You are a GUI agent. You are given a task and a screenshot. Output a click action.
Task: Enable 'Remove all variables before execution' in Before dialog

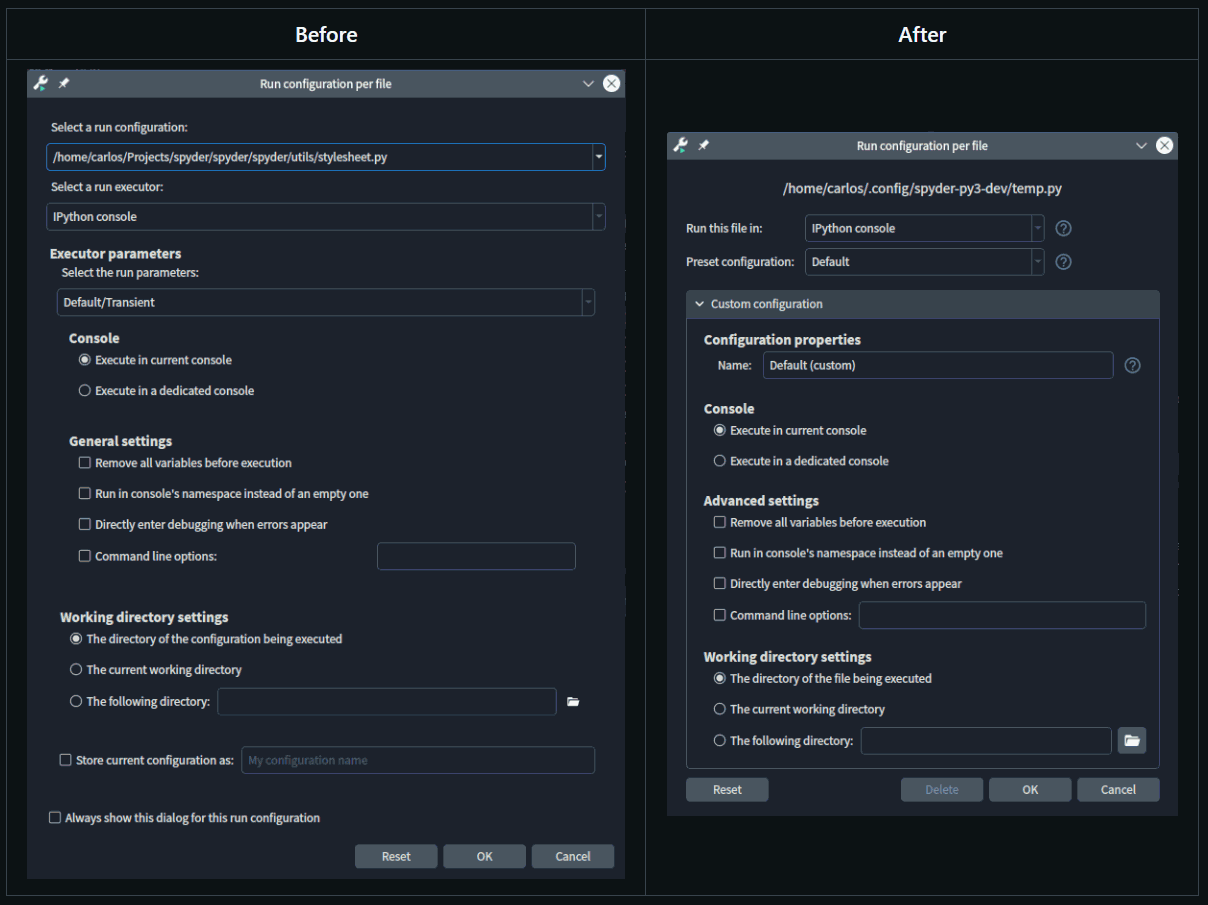(85, 462)
